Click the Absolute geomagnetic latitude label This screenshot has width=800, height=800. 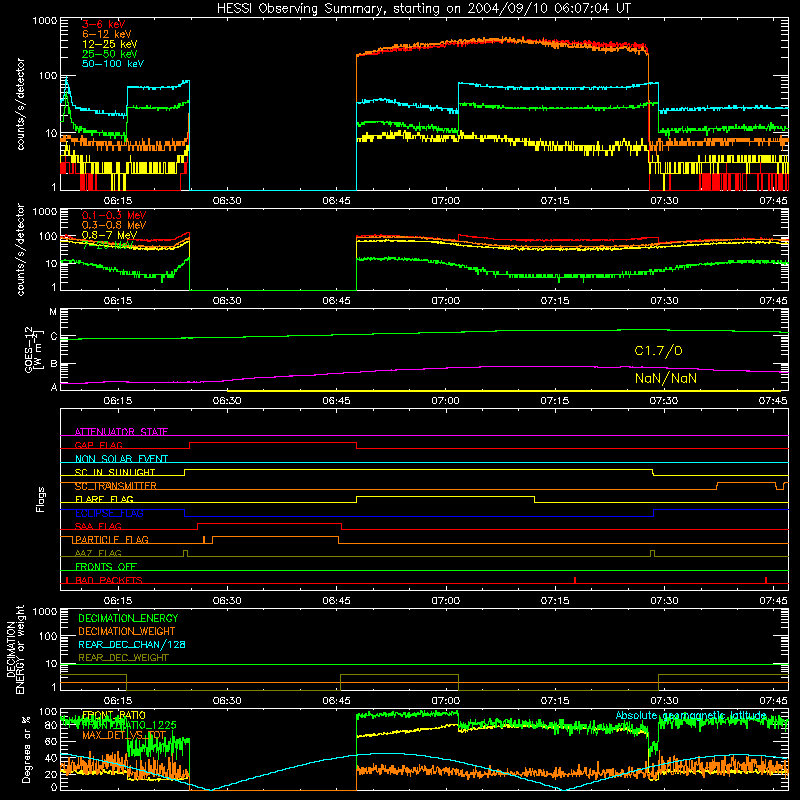coord(691,715)
